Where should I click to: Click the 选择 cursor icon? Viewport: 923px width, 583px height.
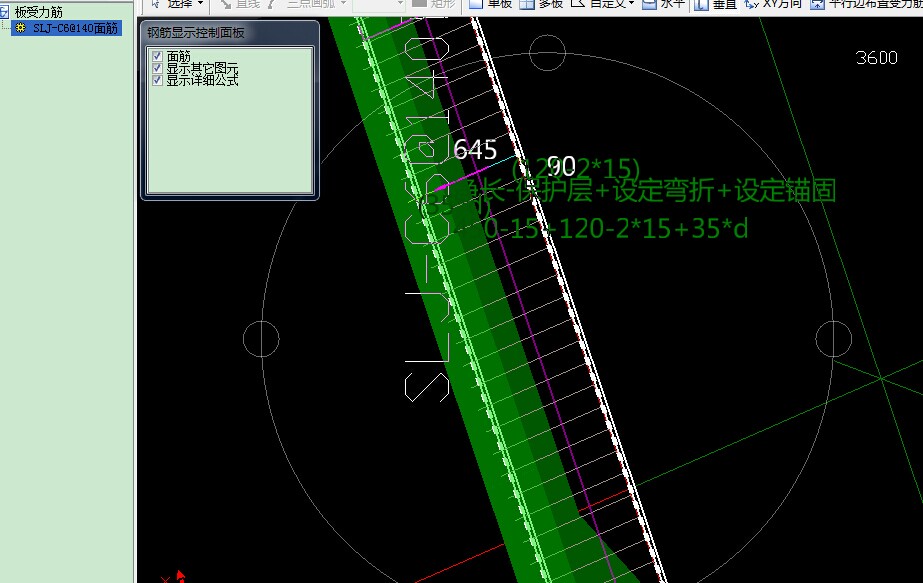coord(155,4)
